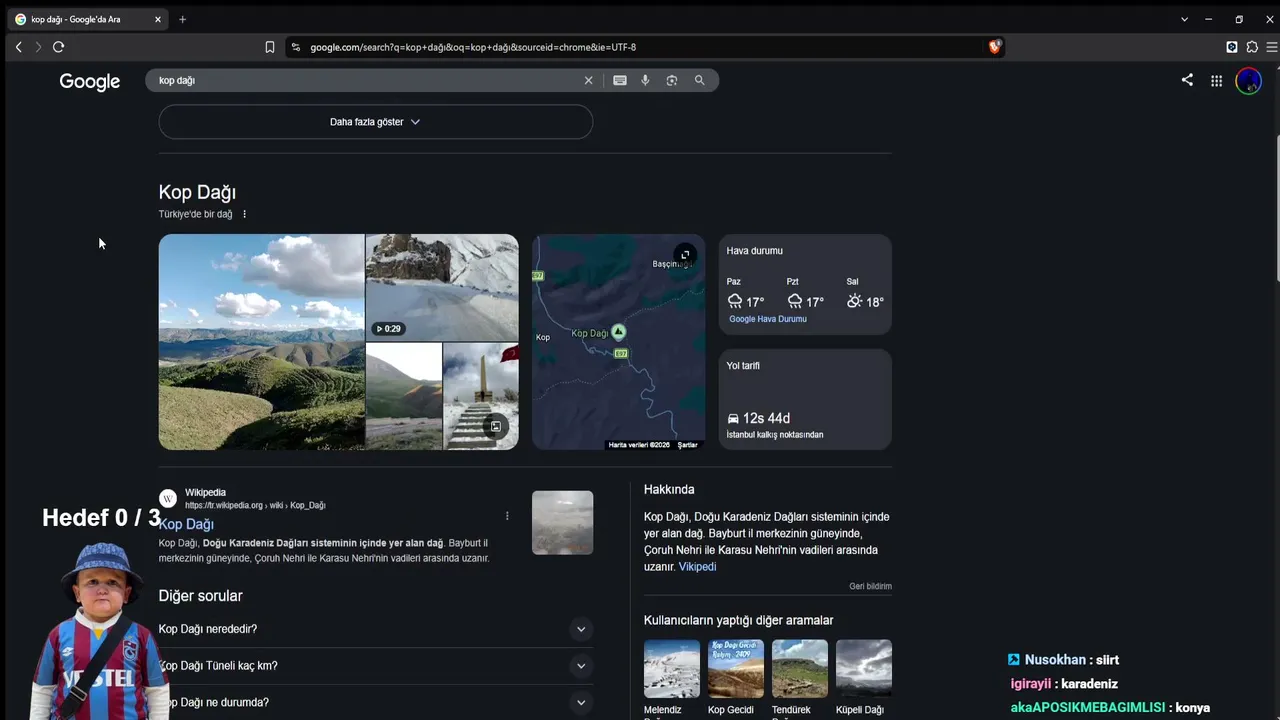Open the on-screen keyboard input tool
Image resolution: width=1280 pixels, height=720 pixels.
[x=620, y=80]
